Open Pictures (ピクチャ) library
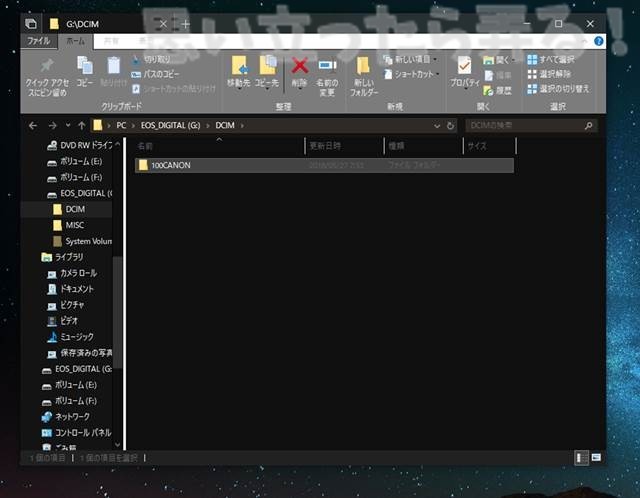The height and width of the screenshot is (498, 640). pyautogui.click(x=66, y=305)
